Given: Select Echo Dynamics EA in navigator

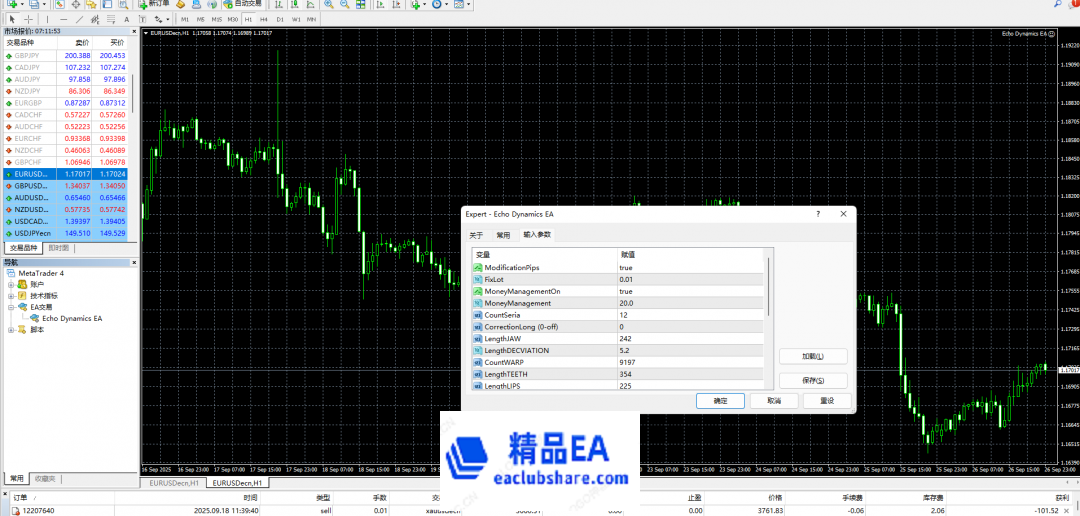Looking at the screenshot, I should point(72,318).
